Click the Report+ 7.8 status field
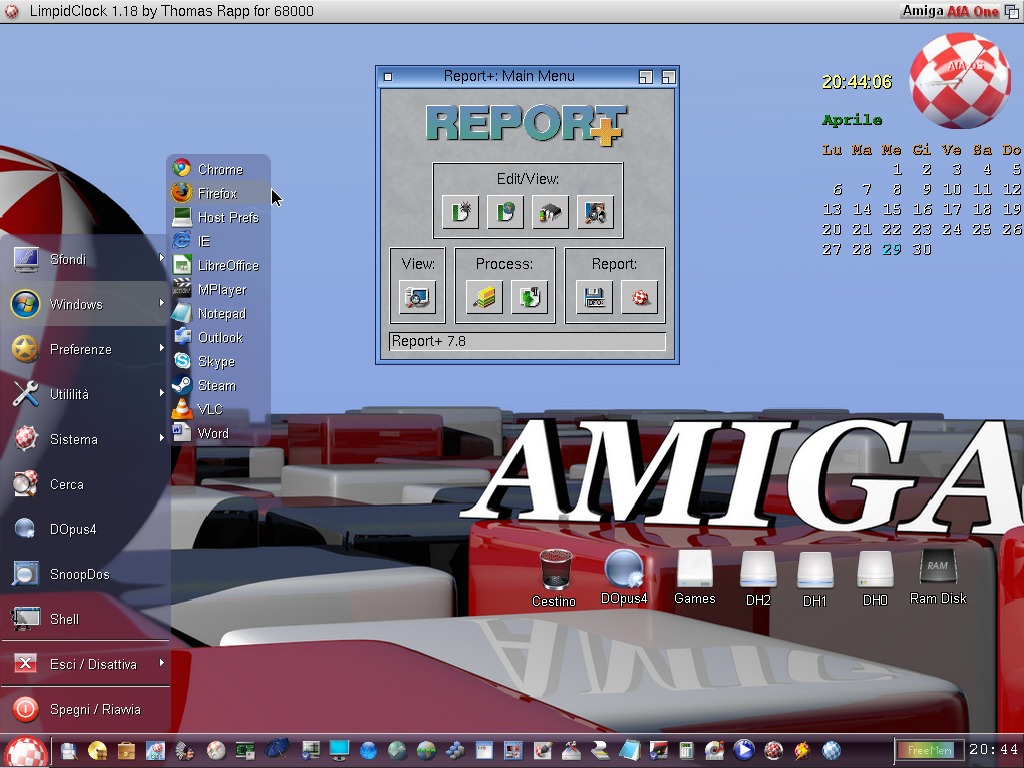Screen dimensions: 1024x768 [527, 341]
